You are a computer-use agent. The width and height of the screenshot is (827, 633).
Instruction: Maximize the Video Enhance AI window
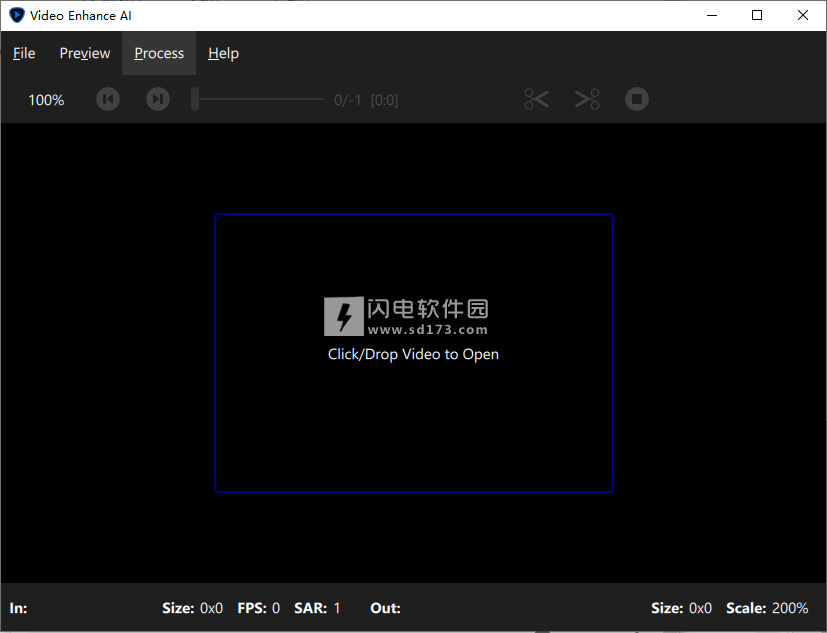pos(757,15)
